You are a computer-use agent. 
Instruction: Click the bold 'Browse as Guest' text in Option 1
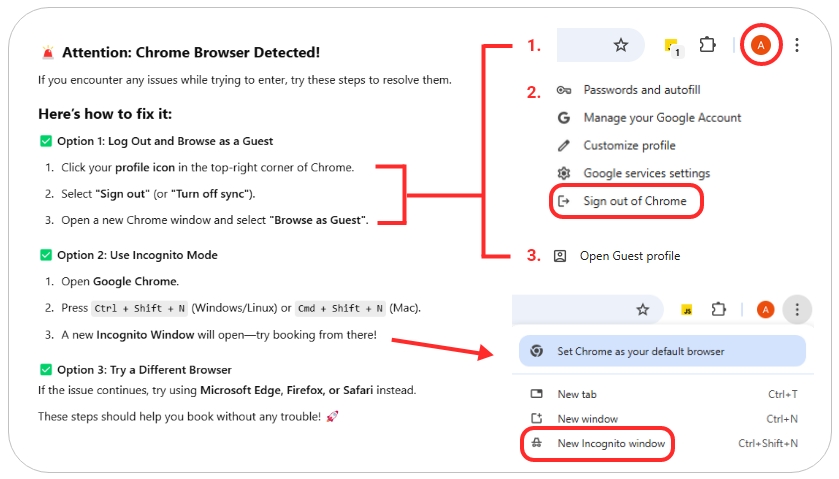(x=318, y=221)
